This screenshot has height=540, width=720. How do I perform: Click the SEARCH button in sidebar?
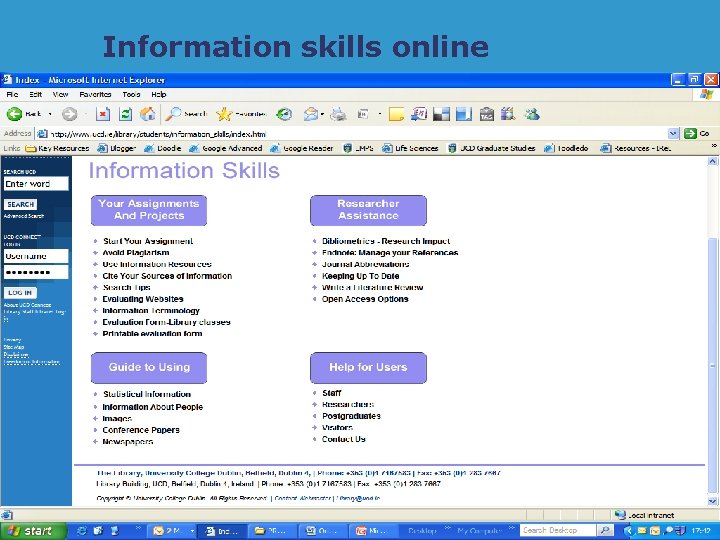(21, 204)
